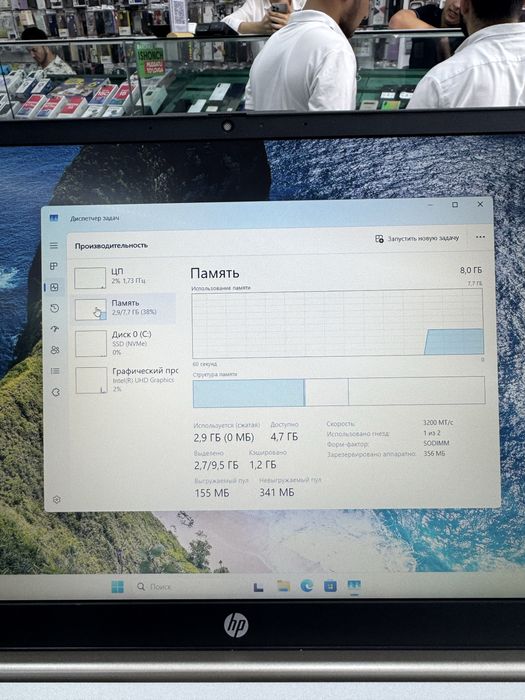Click the 'Производительность' page heading
This screenshot has height=700, width=525.
111,246
